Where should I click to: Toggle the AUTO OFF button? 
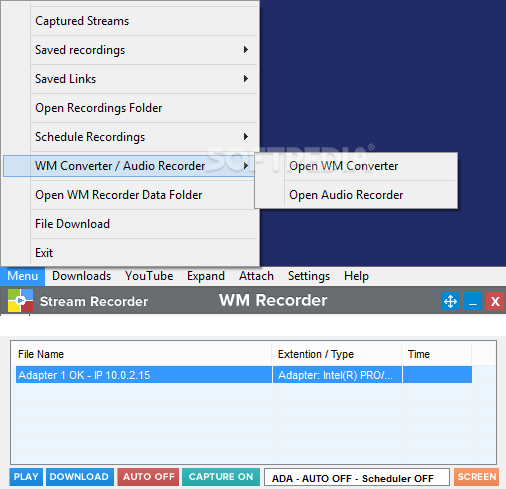(x=148, y=477)
